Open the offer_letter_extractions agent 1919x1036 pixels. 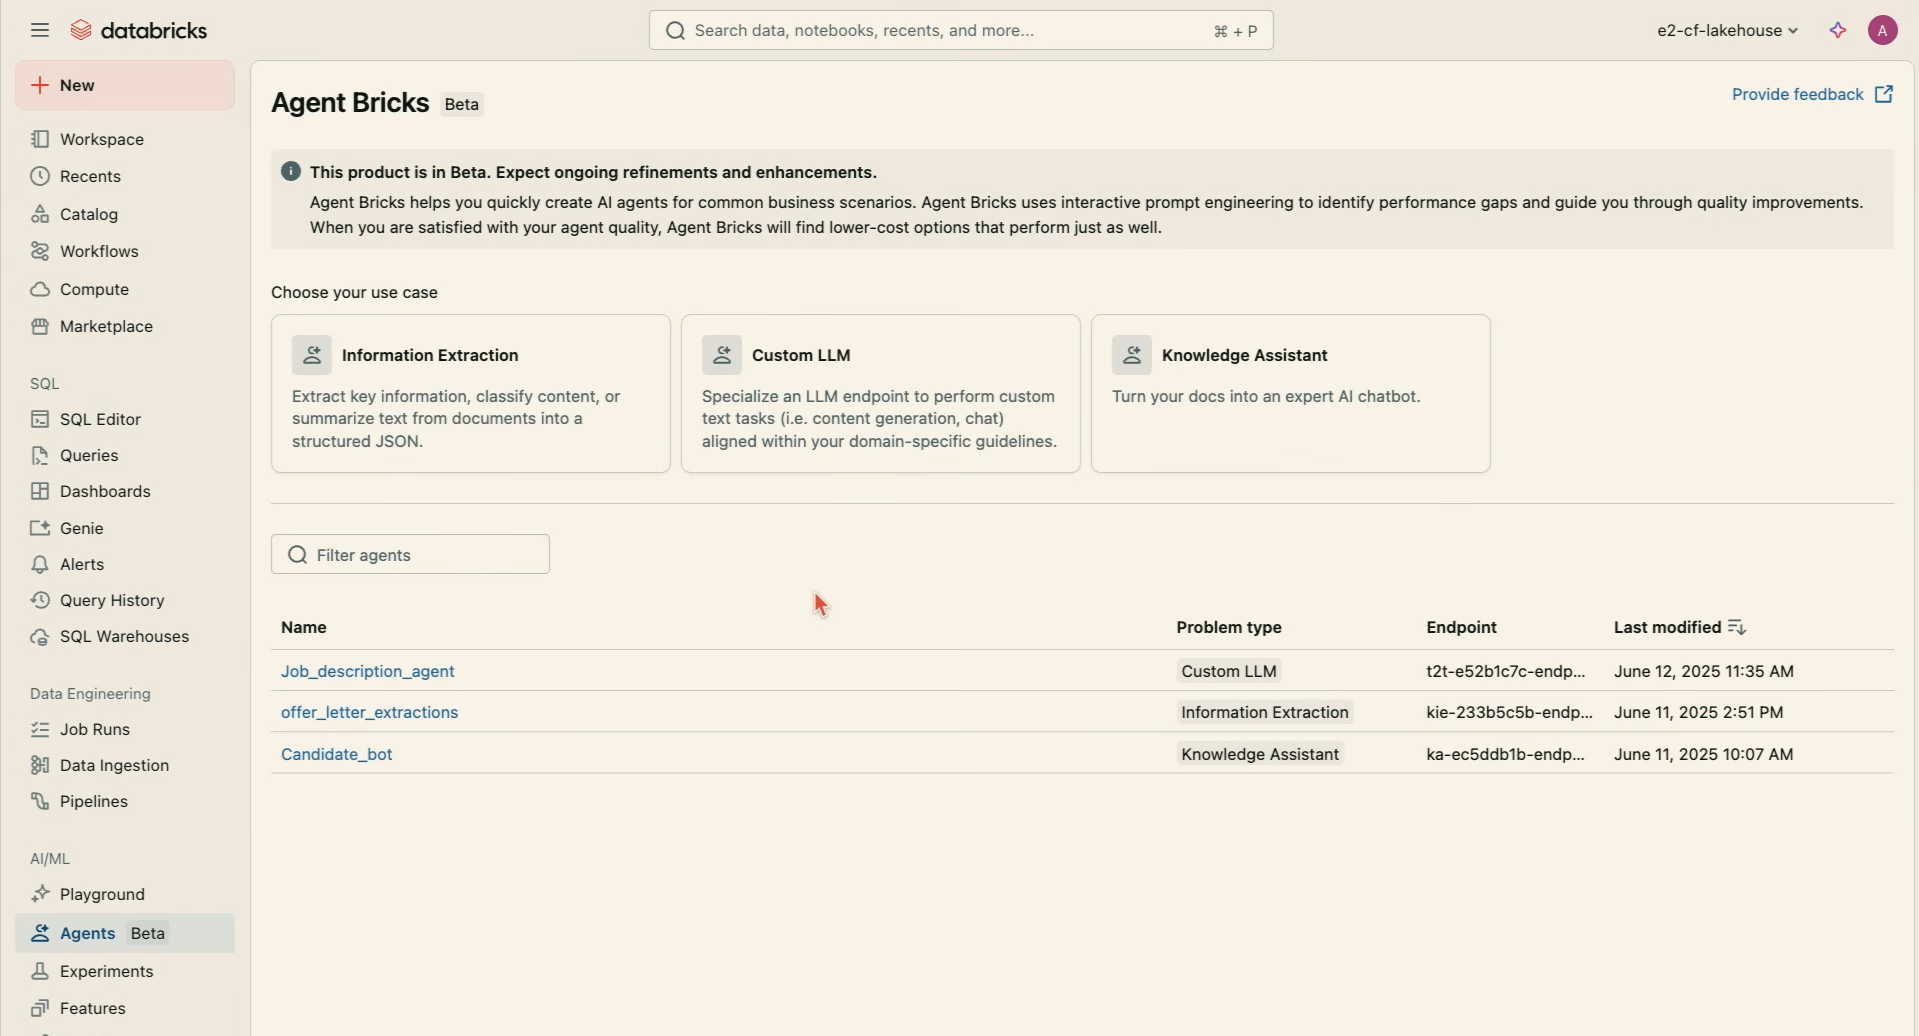370,713
